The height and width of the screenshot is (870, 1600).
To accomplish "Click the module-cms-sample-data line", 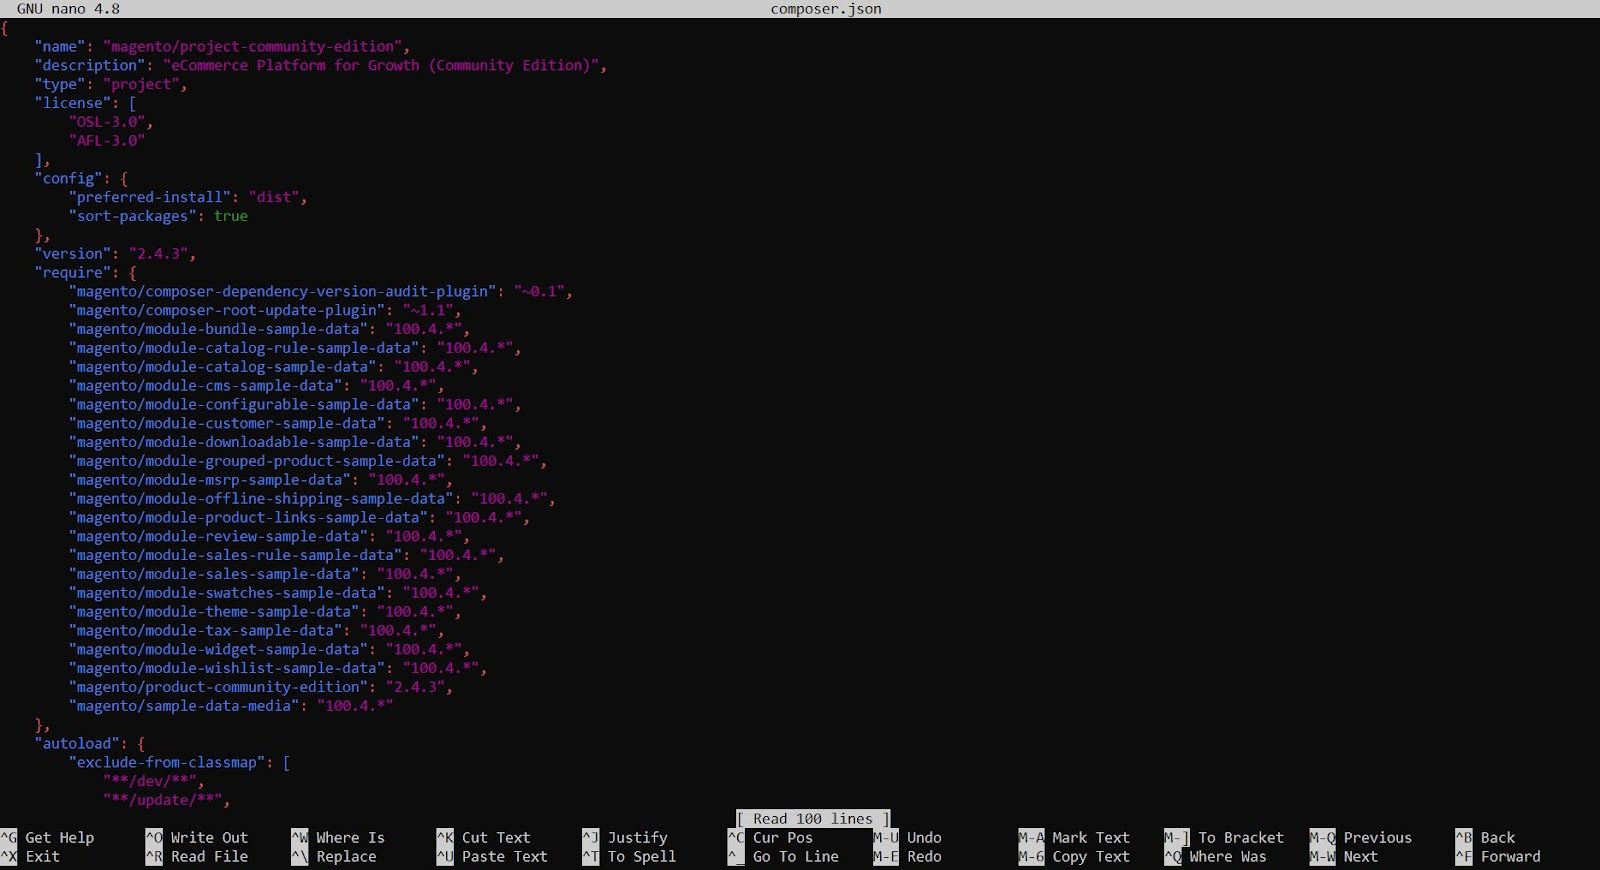I will 256,386.
